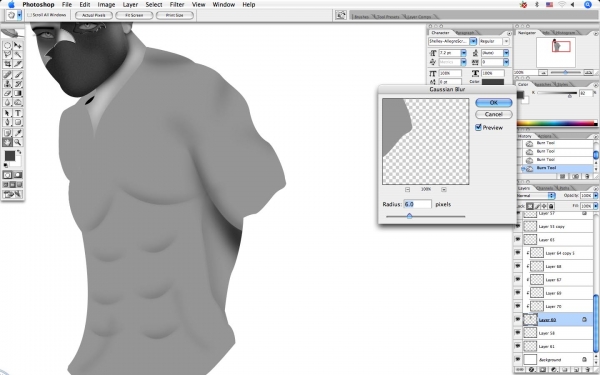Select the Shape tool
Image resolution: width=600 pixels, height=375 pixels.
click(x=18, y=122)
